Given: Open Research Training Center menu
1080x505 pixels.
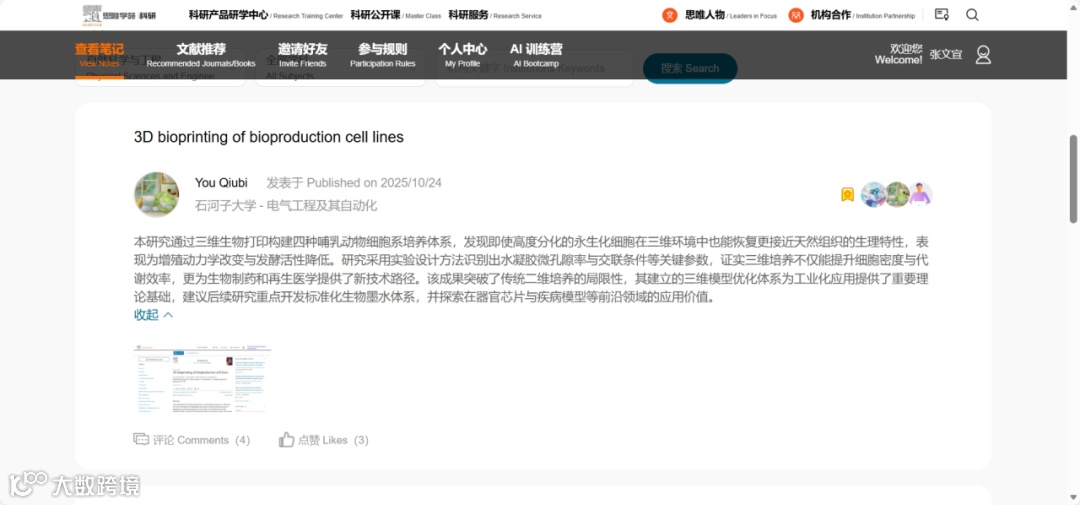Looking at the screenshot, I should (265, 14).
